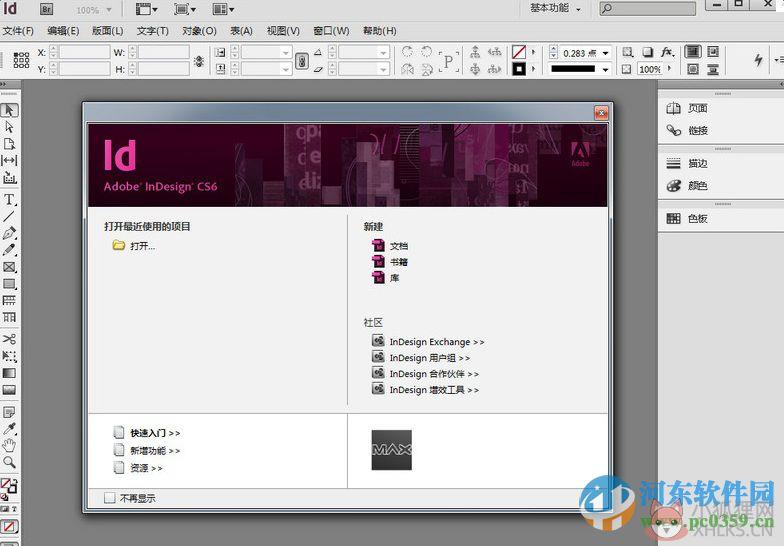Image resolution: width=784 pixels, height=546 pixels.
Task: Open the 文件(F) menu
Action: (x=18, y=31)
